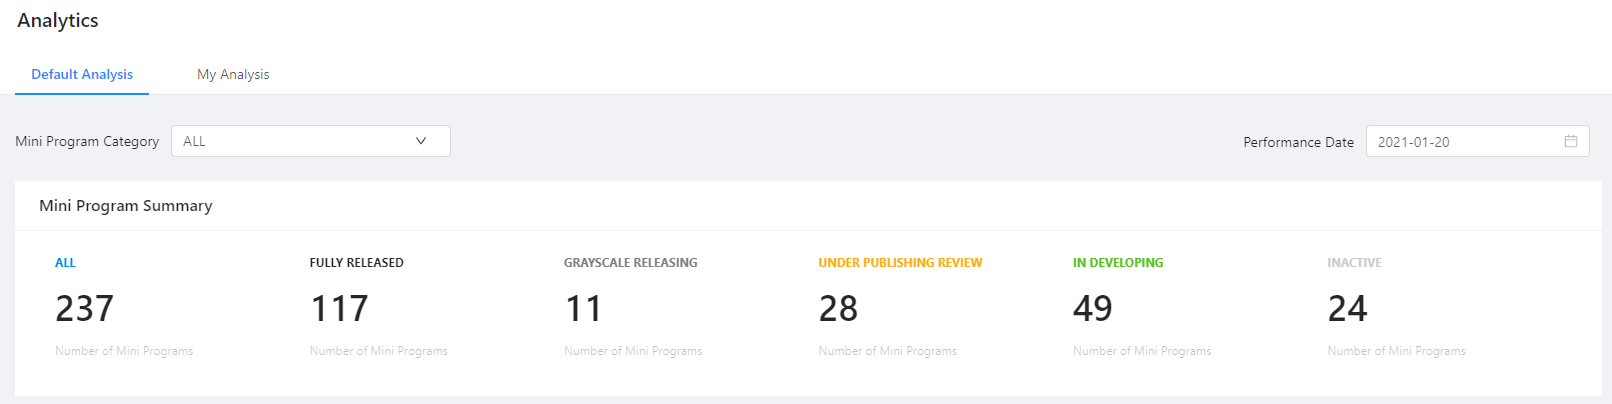The width and height of the screenshot is (1612, 404).
Task: Select the blue ALL summary label
Action: pos(65,263)
